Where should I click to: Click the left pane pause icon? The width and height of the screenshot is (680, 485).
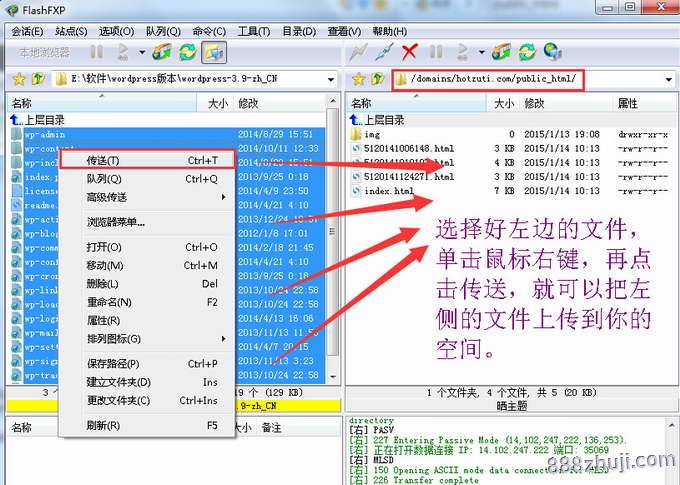96,52
